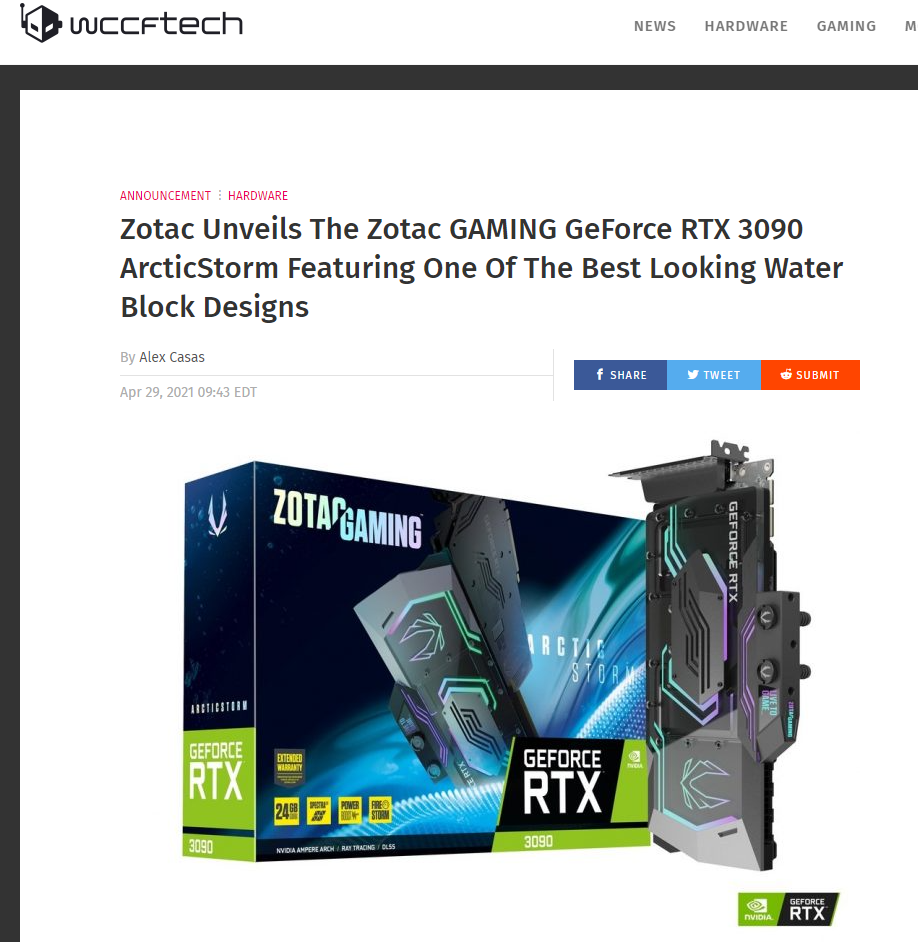This screenshot has width=918, height=942.
Task: Open the GAMING navigation menu
Action: tap(846, 26)
